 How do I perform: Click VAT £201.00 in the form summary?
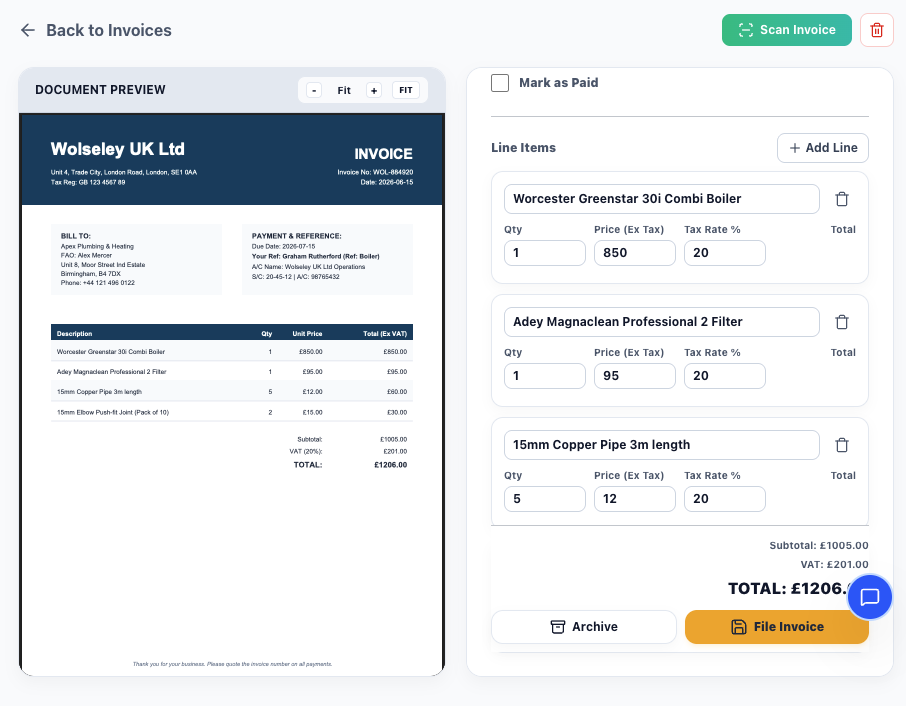tap(834, 564)
